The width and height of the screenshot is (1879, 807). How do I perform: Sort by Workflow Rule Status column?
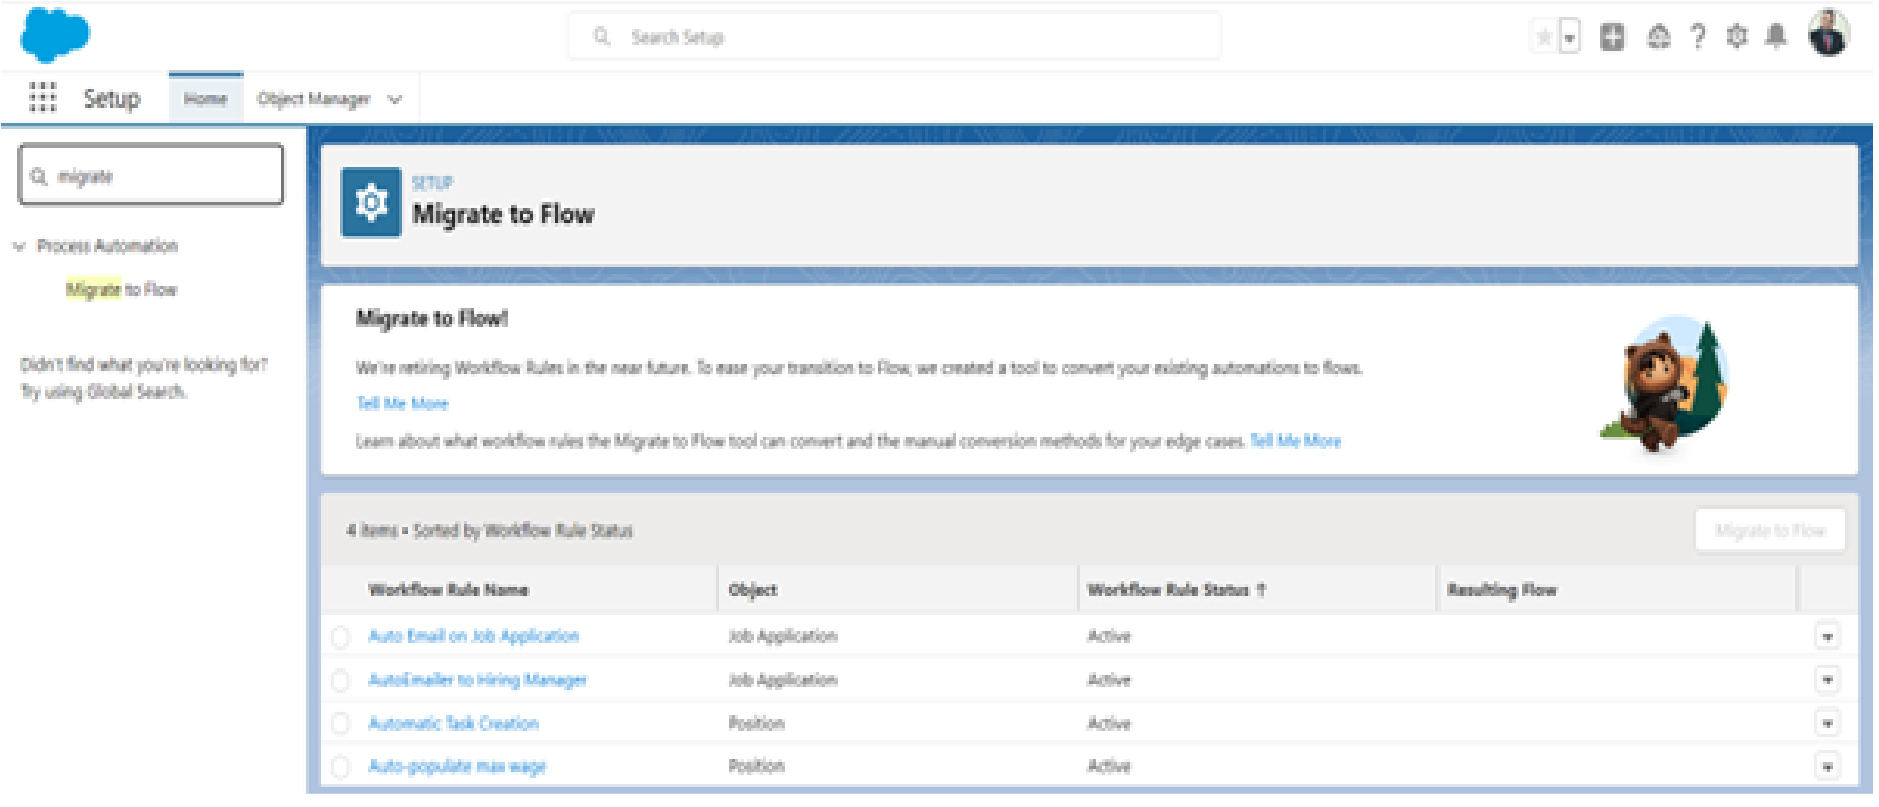(1177, 590)
